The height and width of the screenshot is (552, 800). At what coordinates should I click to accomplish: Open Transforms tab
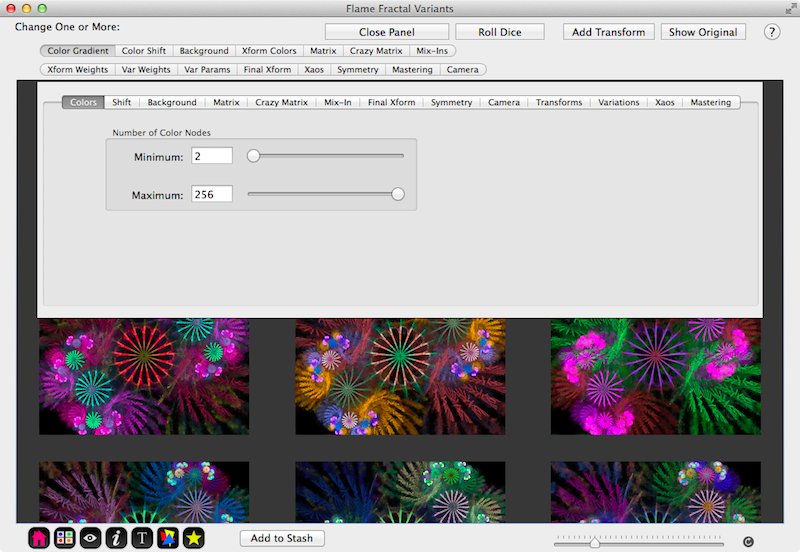pos(559,103)
